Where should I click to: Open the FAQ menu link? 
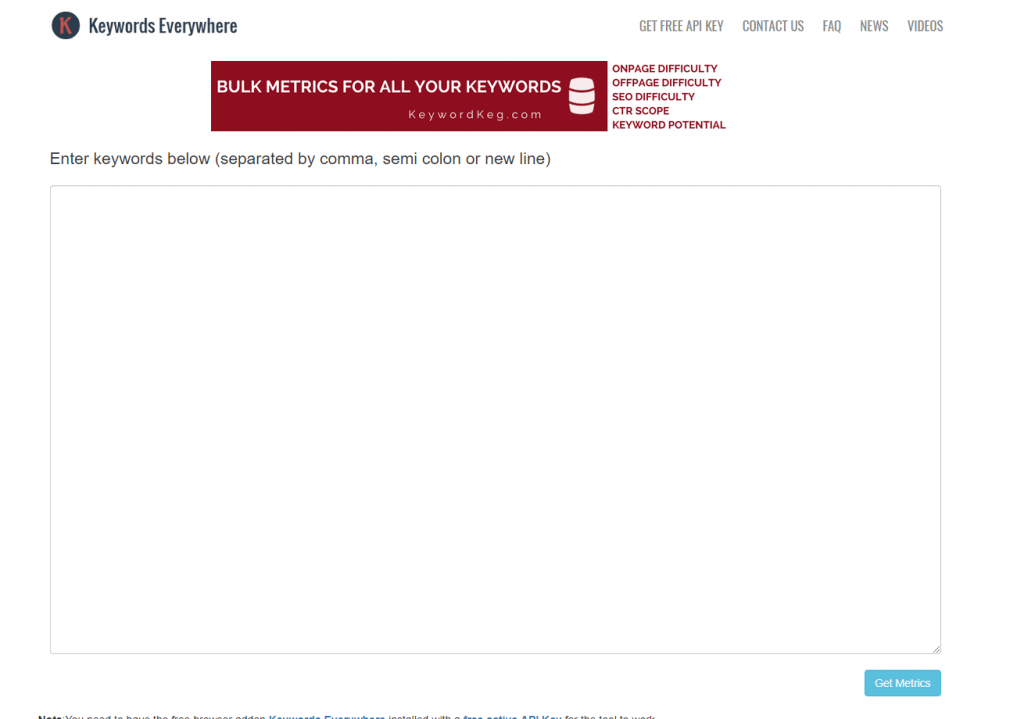831,26
